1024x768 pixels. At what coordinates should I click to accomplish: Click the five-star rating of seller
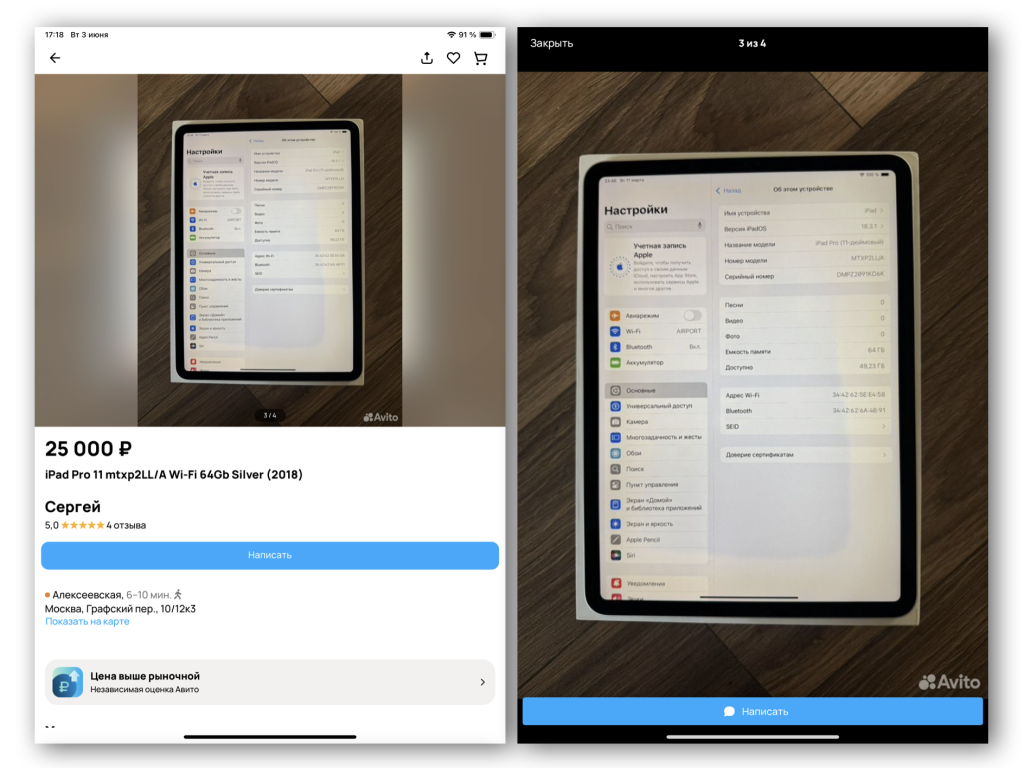[x=82, y=525]
